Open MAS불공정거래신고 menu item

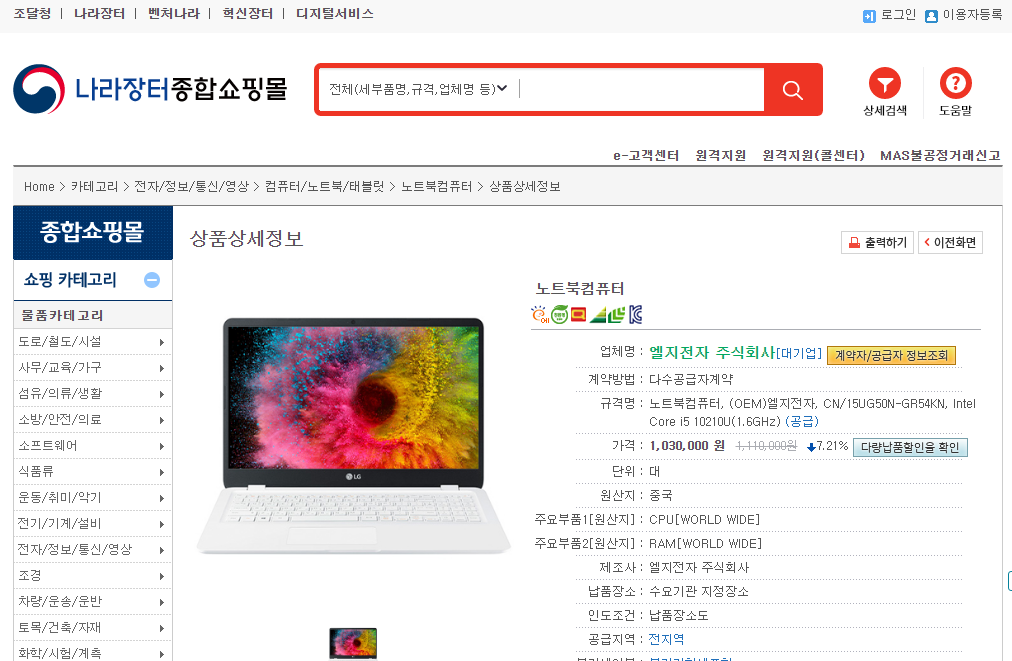pyautogui.click(x=940, y=156)
